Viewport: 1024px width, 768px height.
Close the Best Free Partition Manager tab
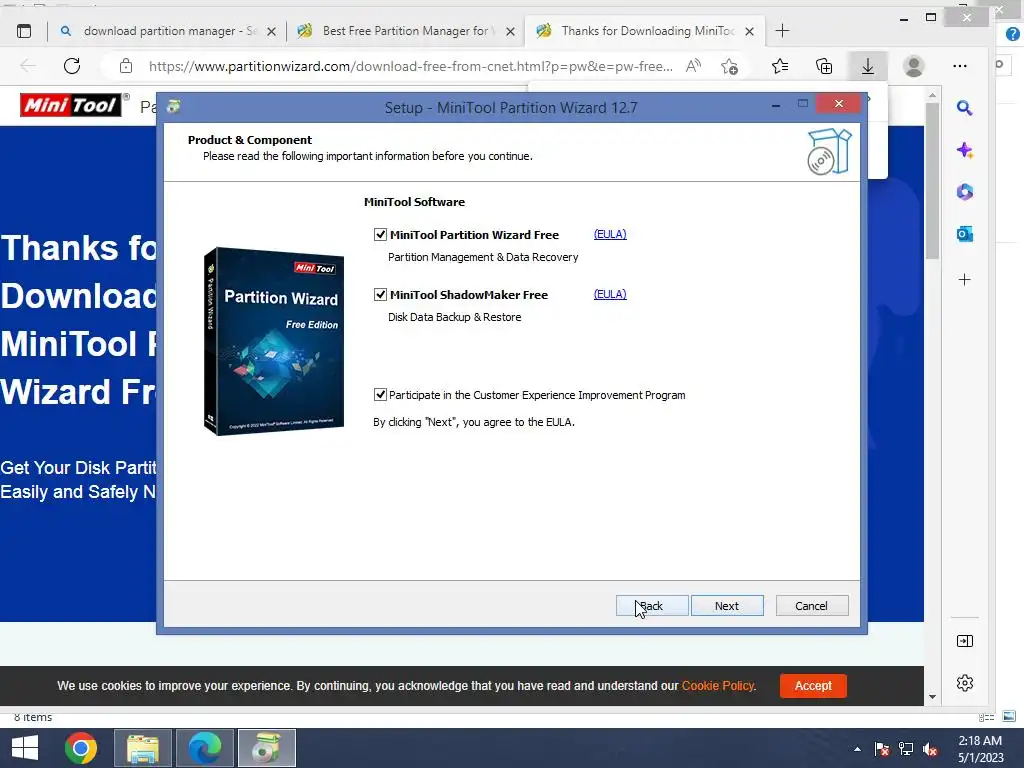[x=511, y=31]
